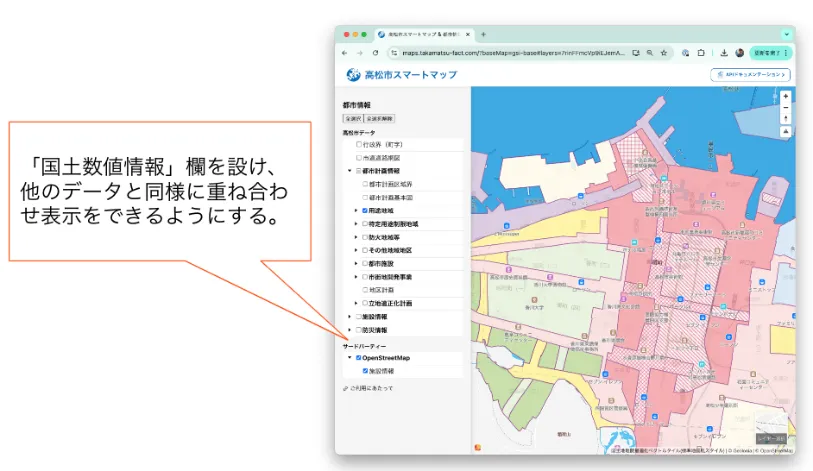Open a new browser tab

coord(484,34)
